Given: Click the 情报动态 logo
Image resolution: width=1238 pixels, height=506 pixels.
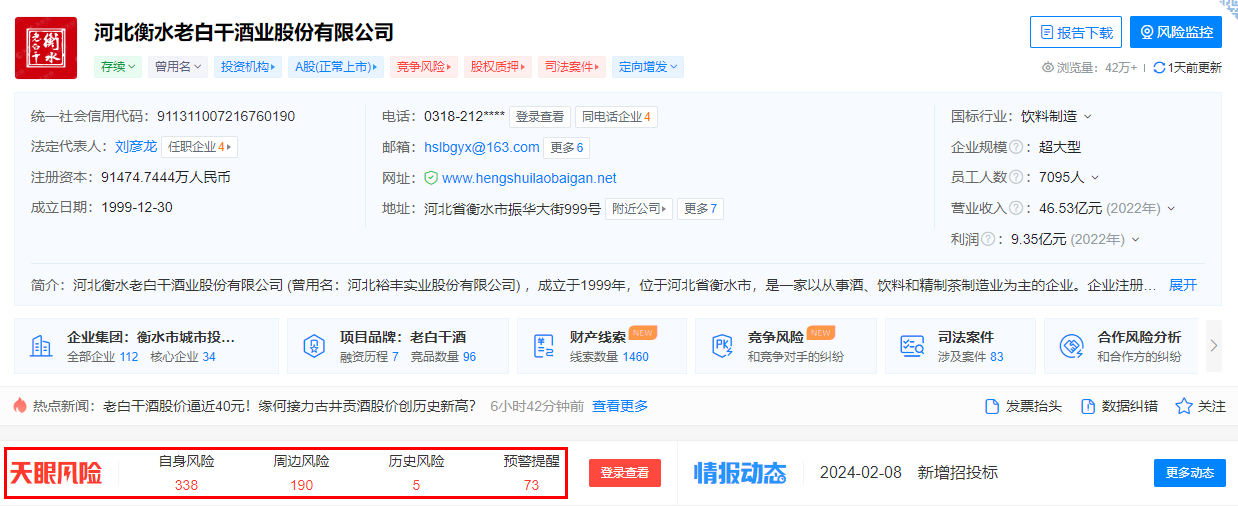Looking at the screenshot, I should (740, 473).
